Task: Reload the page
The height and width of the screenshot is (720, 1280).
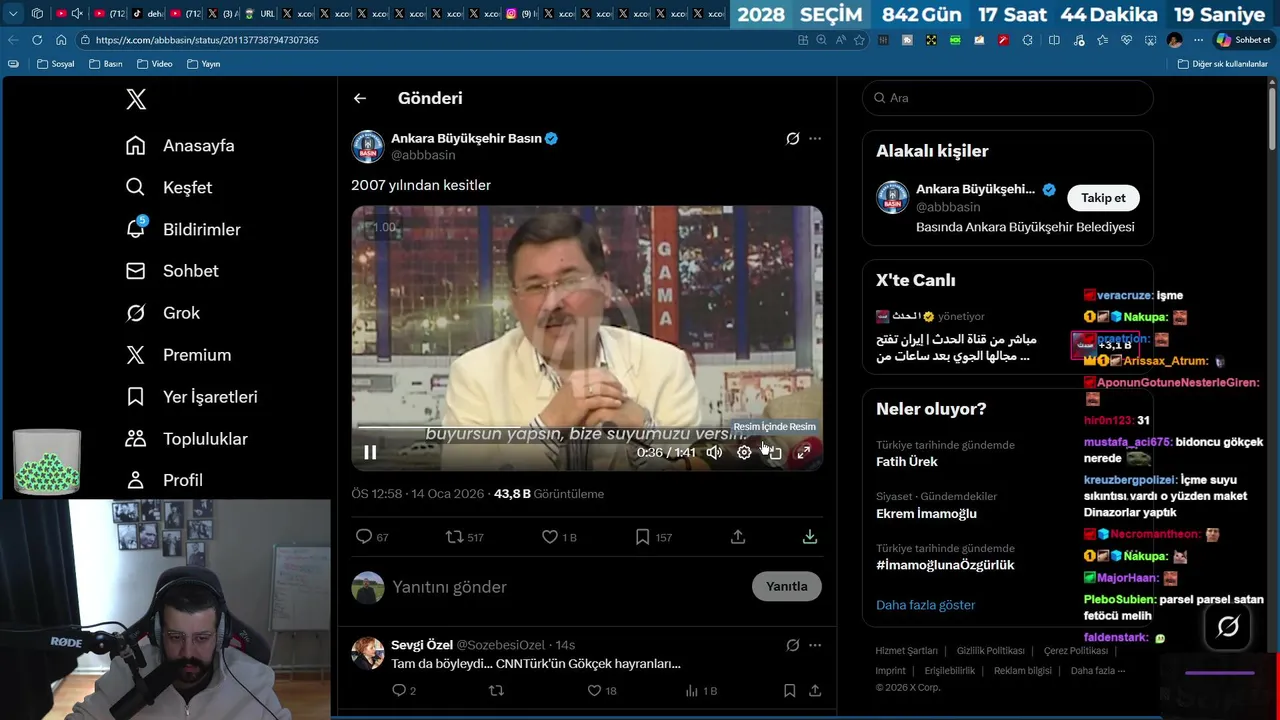Action: 37,40
